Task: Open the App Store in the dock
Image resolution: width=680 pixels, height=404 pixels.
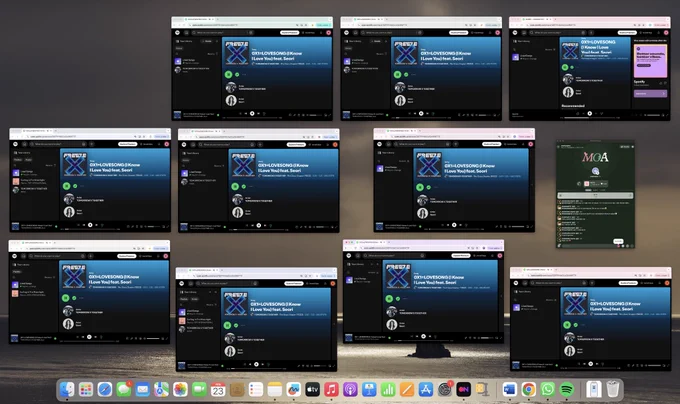Action: click(x=425, y=389)
